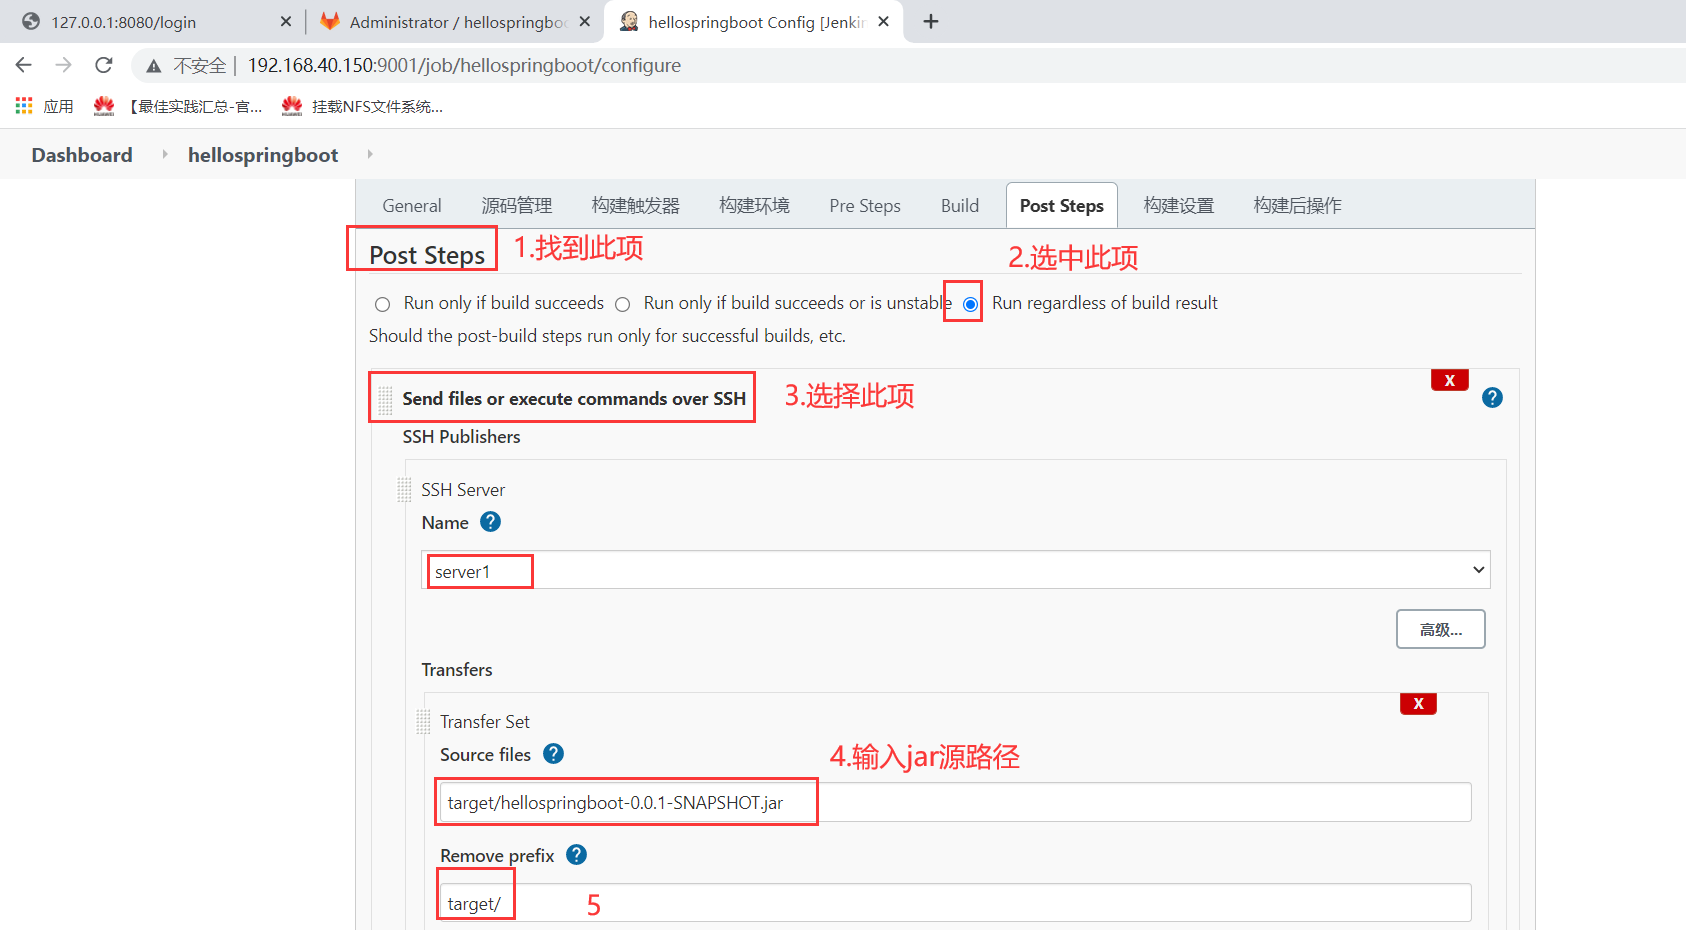
Task: Switch to the 源码管理 tab
Action: 517,205
